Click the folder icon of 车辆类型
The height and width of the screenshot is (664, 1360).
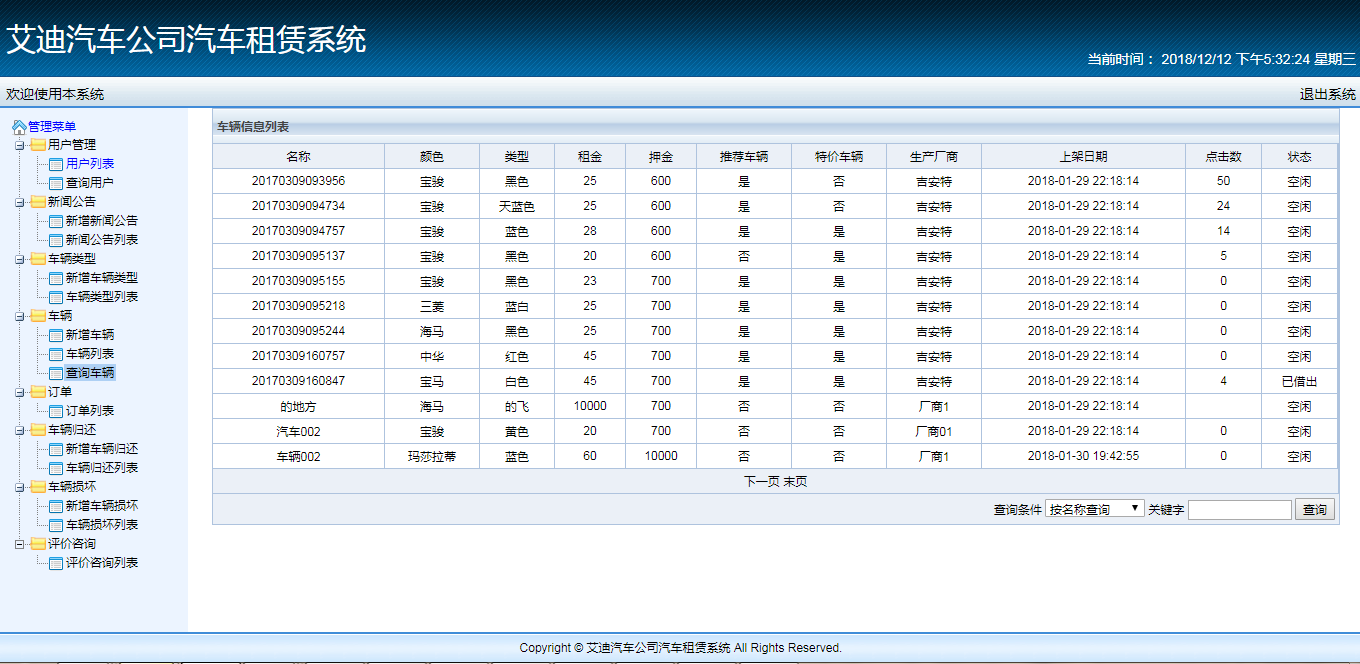click(x=38, y=259)
